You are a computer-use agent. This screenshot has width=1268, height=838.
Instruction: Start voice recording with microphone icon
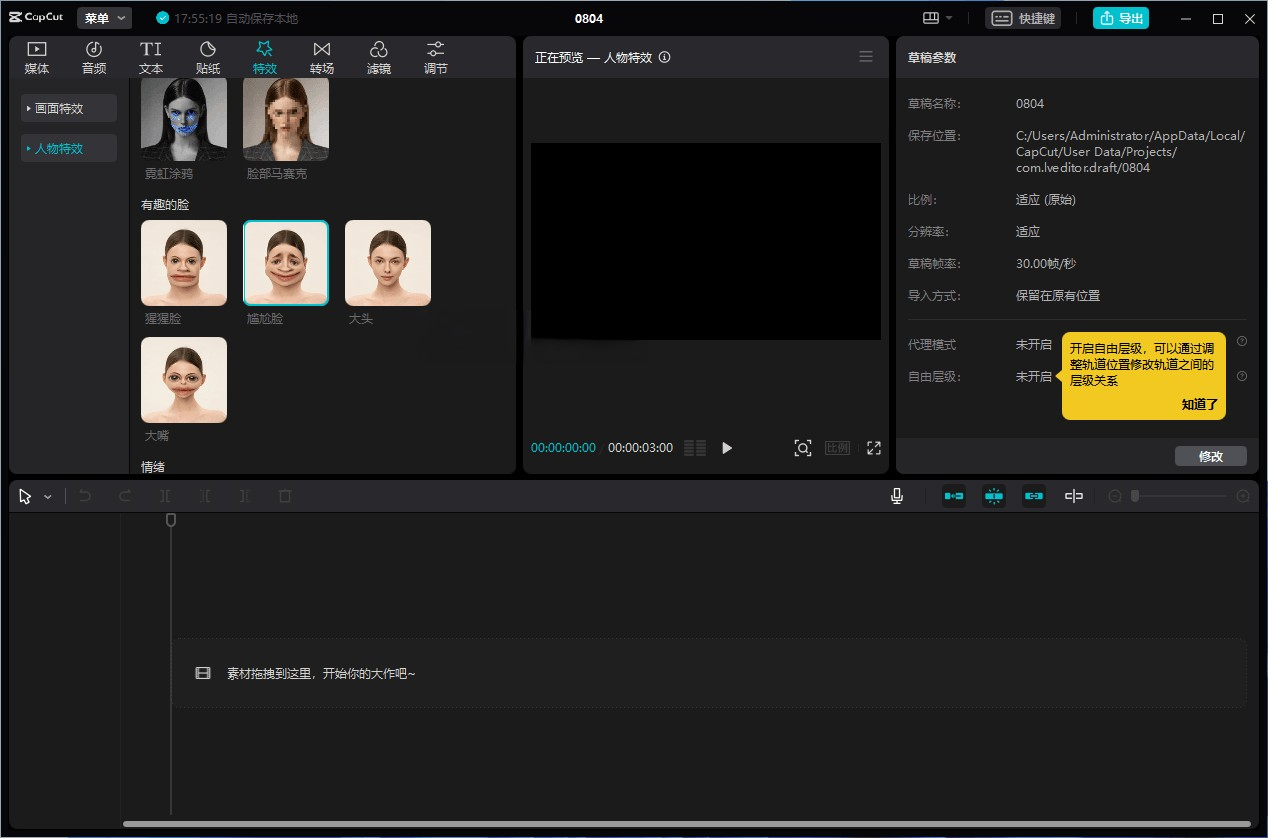[897, 496]
